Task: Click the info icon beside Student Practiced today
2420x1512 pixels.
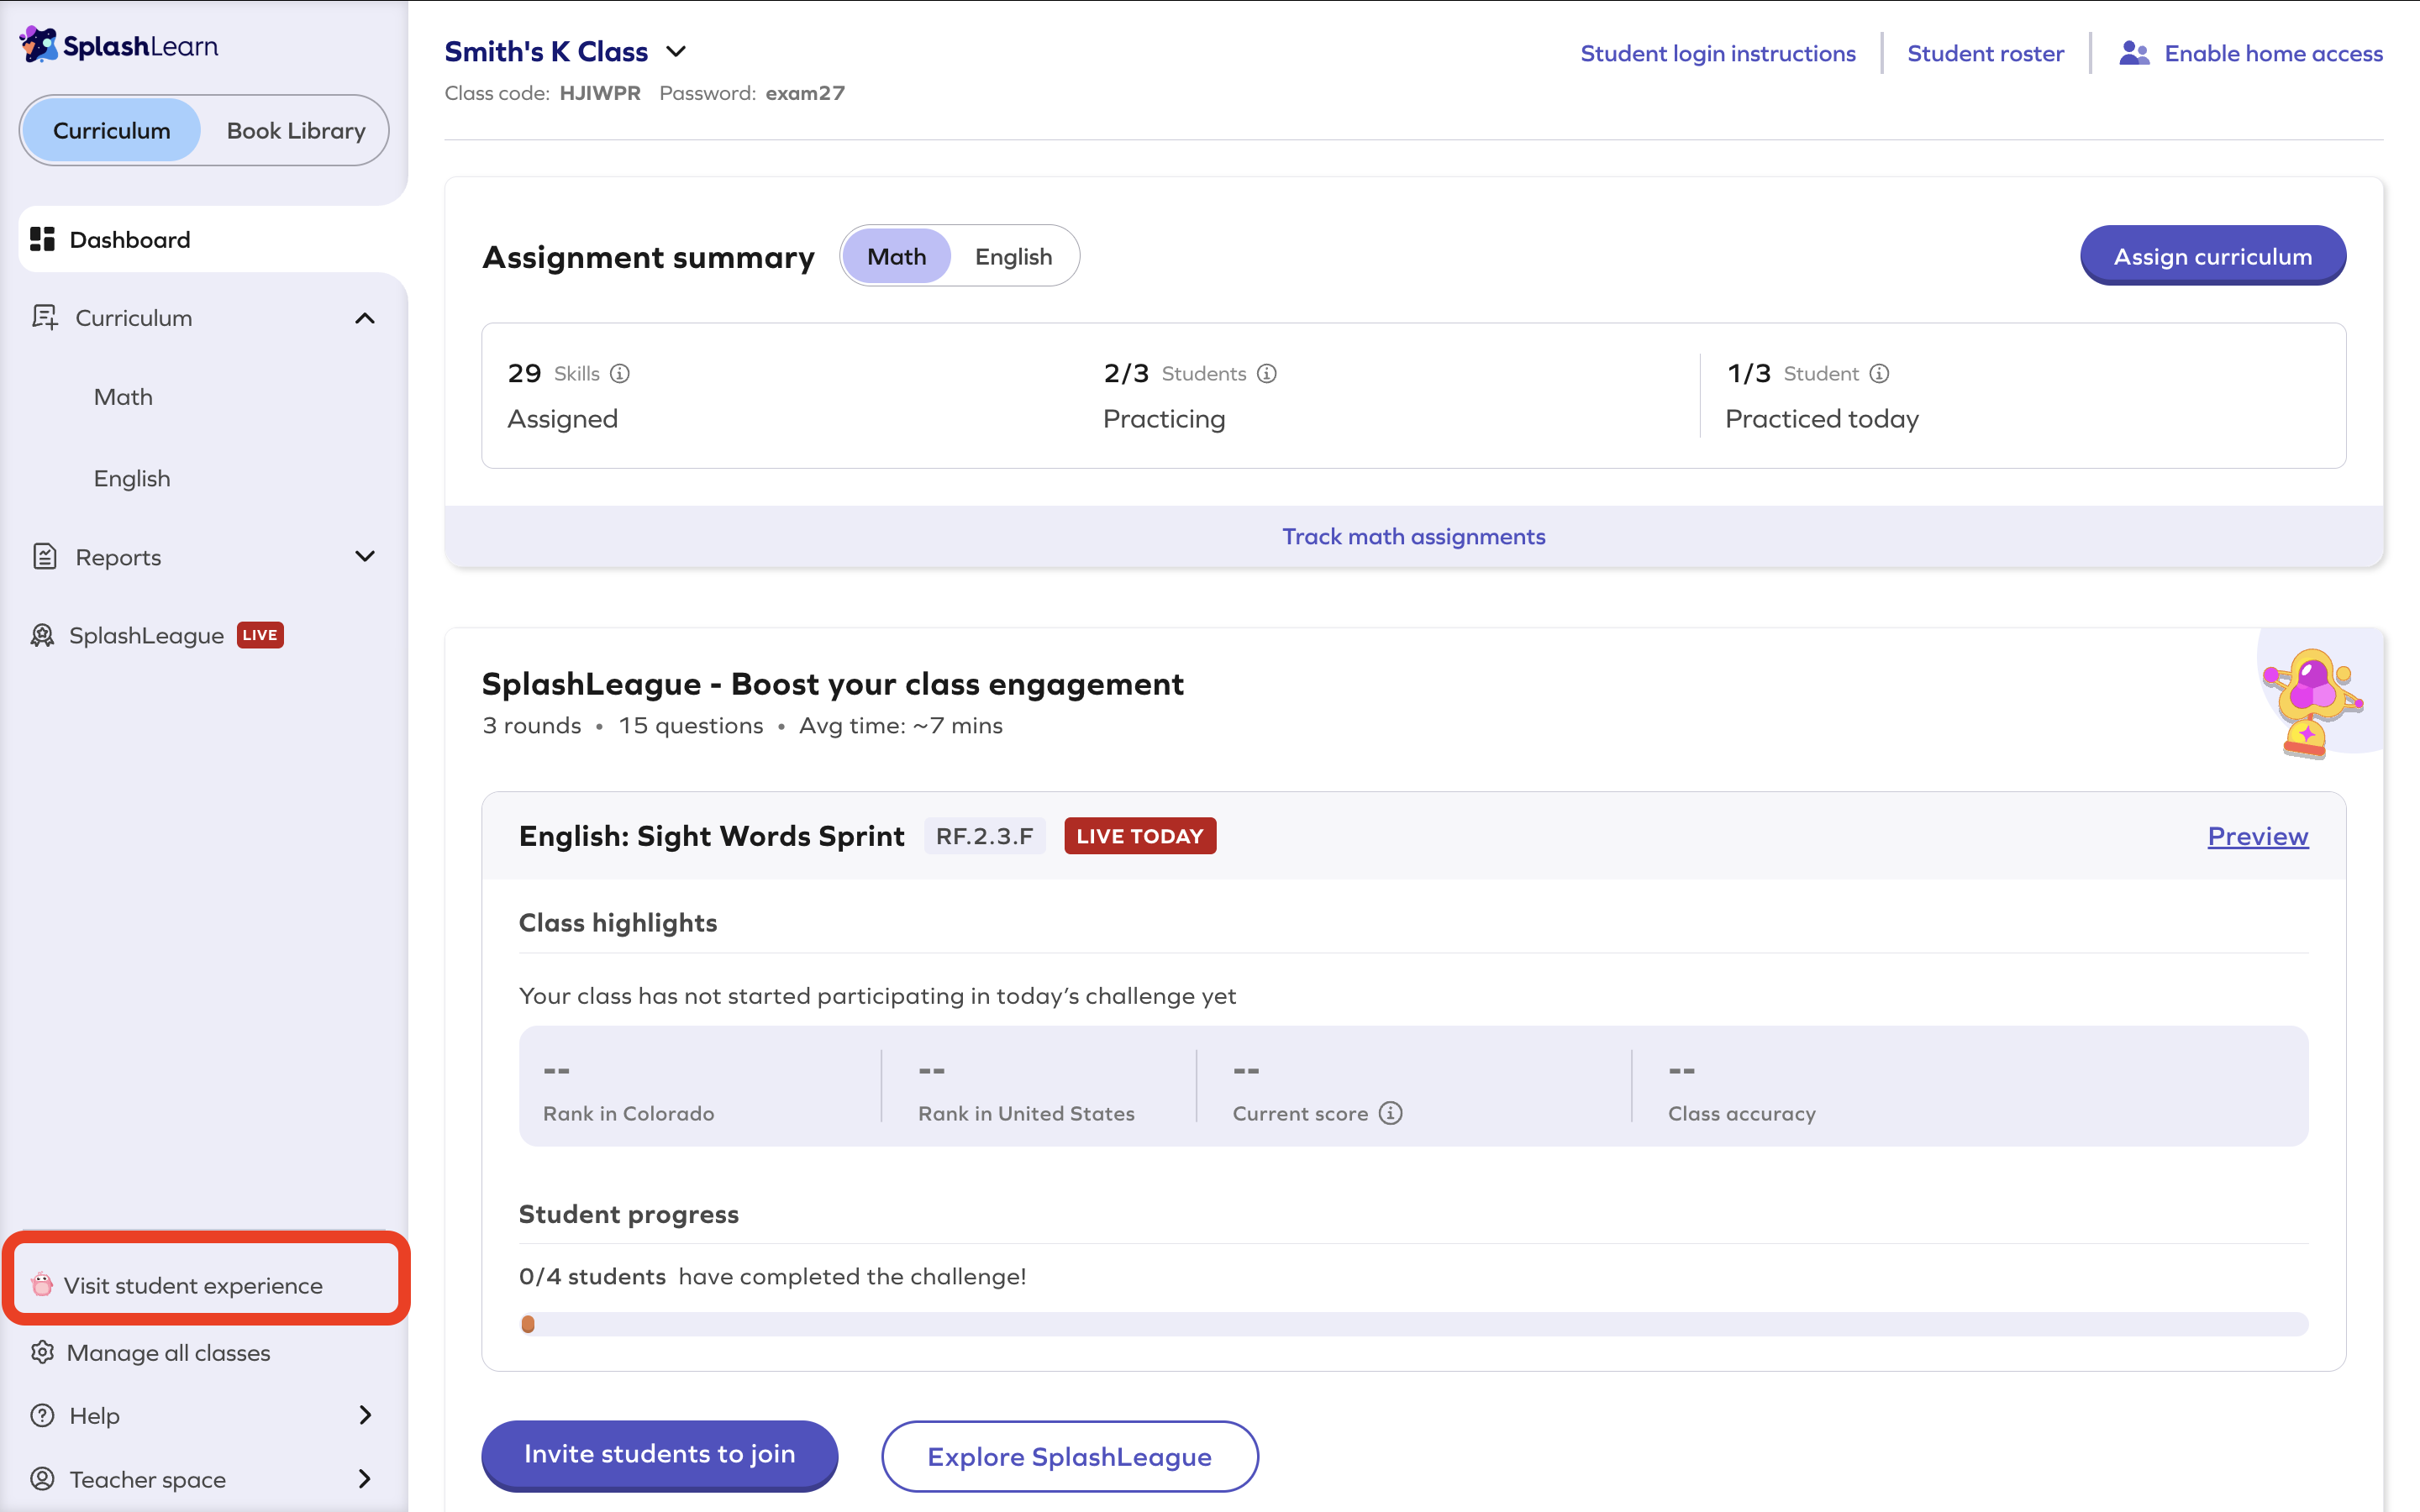Action: pos(1879,373)
